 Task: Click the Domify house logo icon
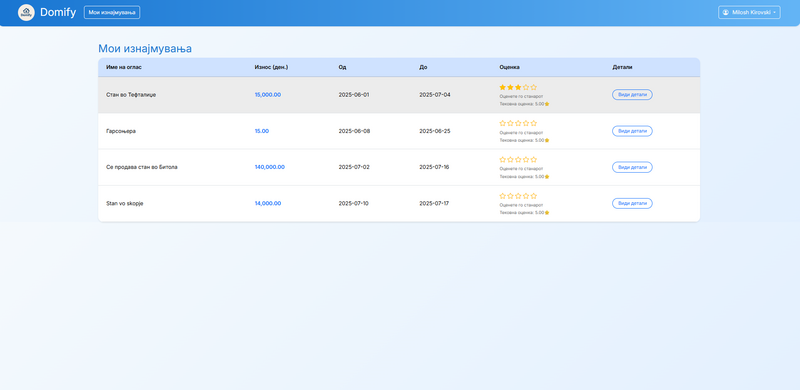[x=26, y=12]
